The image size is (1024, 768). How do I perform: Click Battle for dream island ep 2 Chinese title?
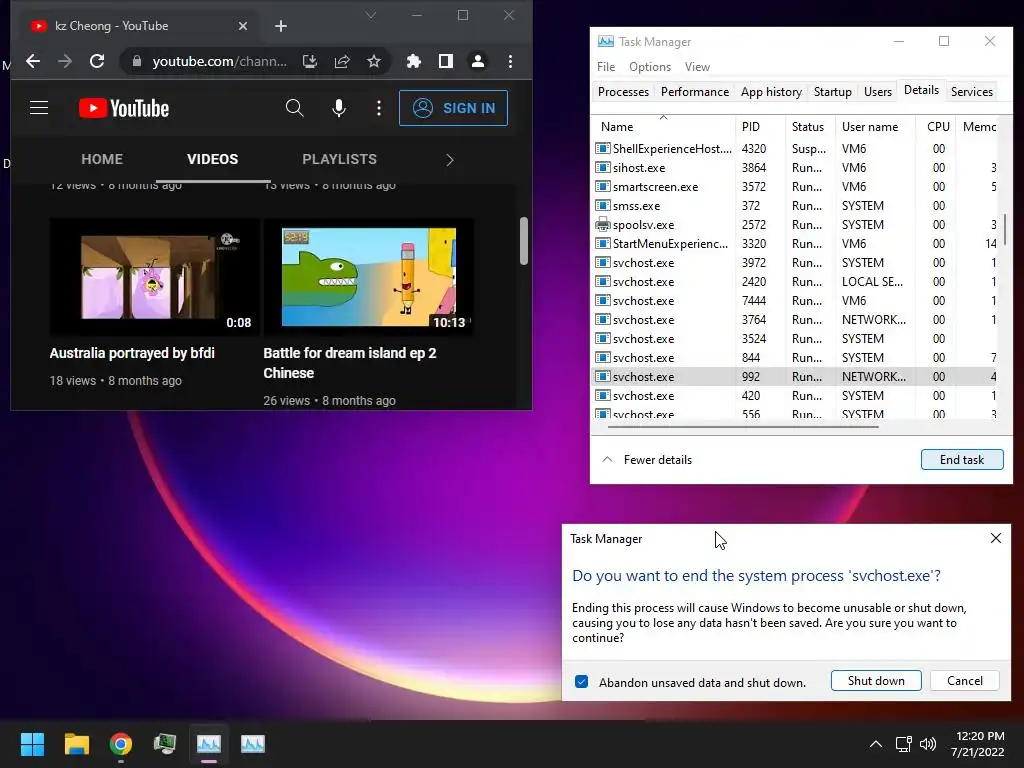coord(350,363)
